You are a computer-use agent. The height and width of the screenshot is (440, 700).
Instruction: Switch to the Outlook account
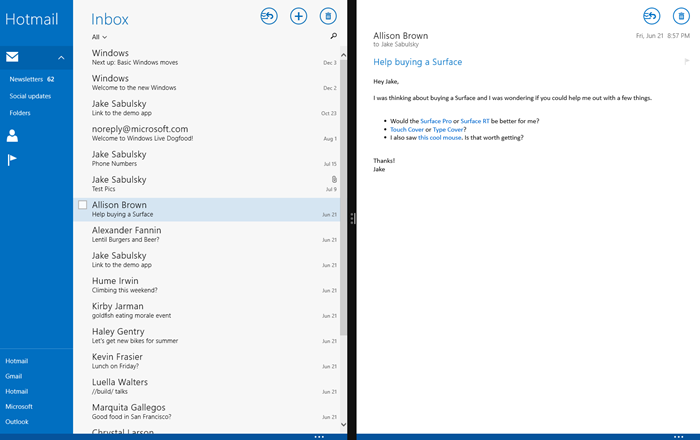[x=17, y=422]
